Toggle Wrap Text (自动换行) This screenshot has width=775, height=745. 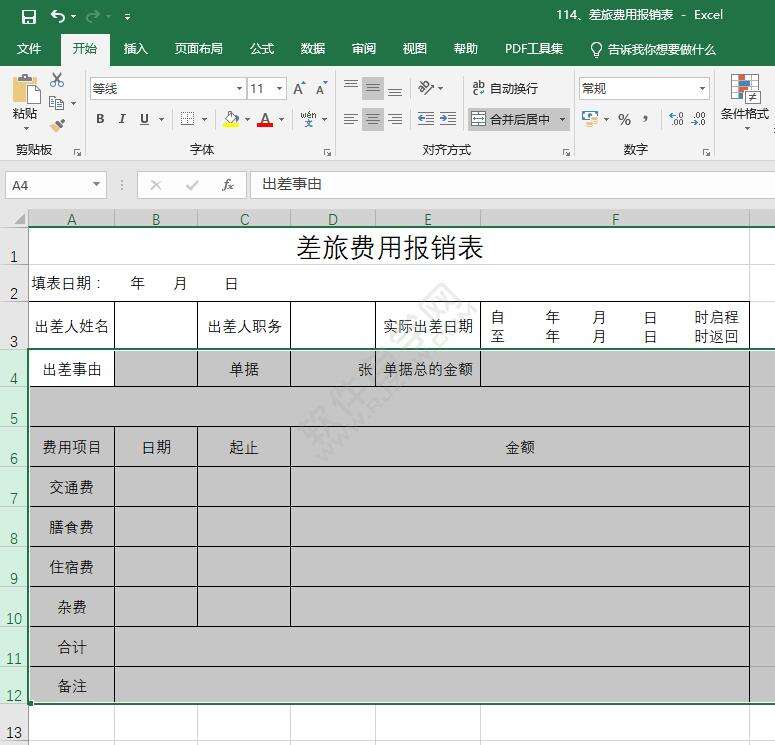point(505,88)
